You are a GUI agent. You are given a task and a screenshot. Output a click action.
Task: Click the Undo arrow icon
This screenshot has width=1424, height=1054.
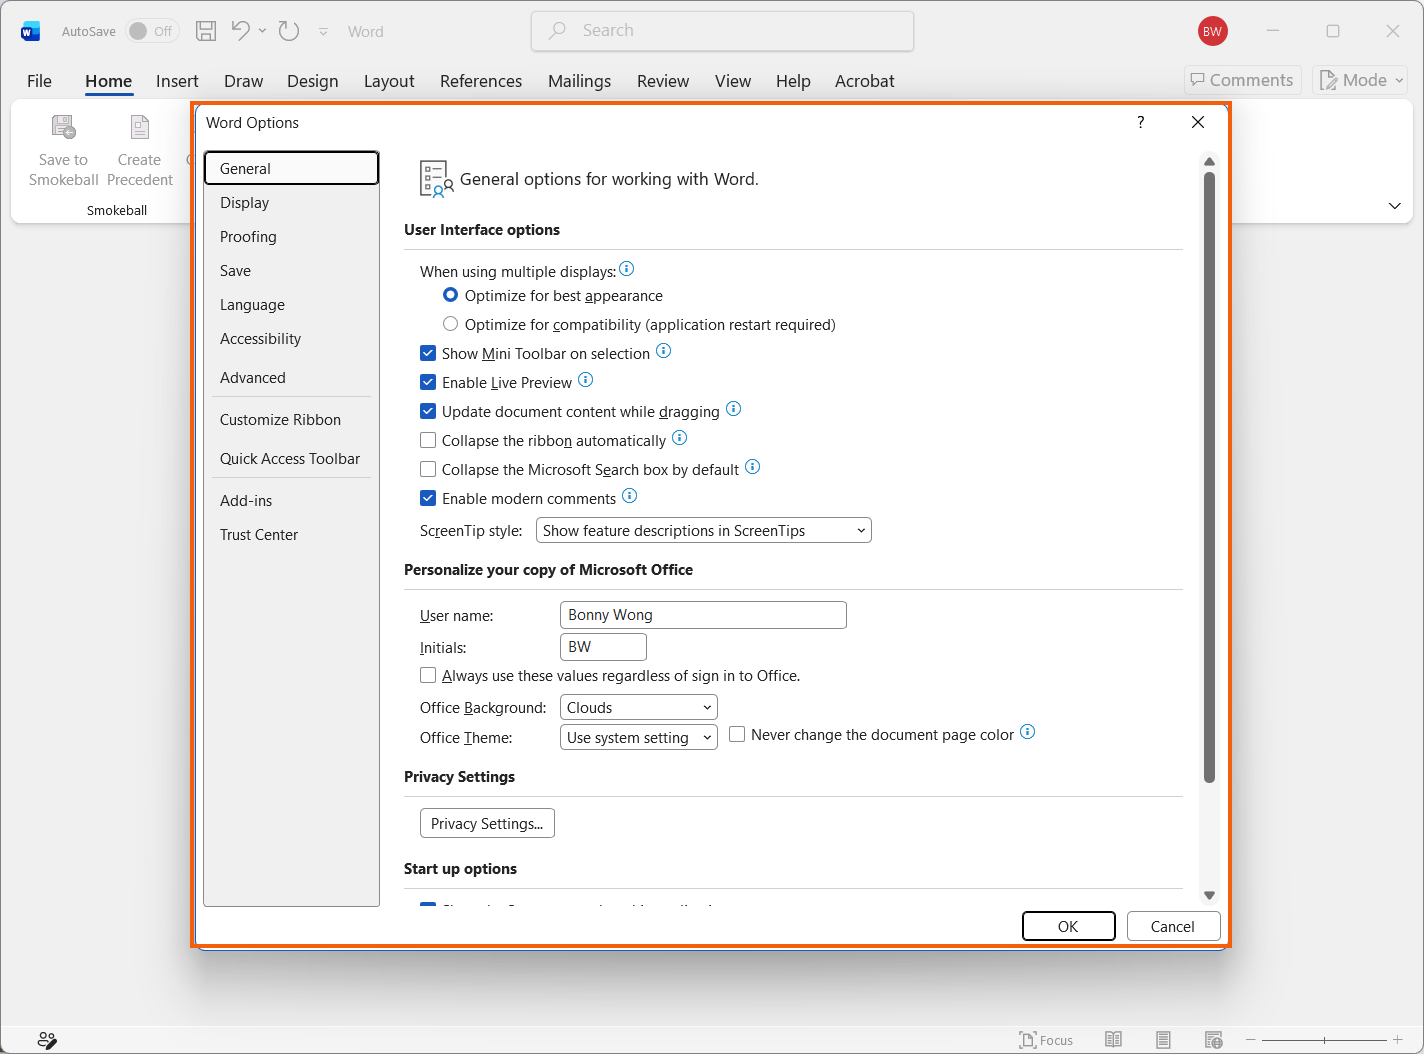click(x=240, y=31)
